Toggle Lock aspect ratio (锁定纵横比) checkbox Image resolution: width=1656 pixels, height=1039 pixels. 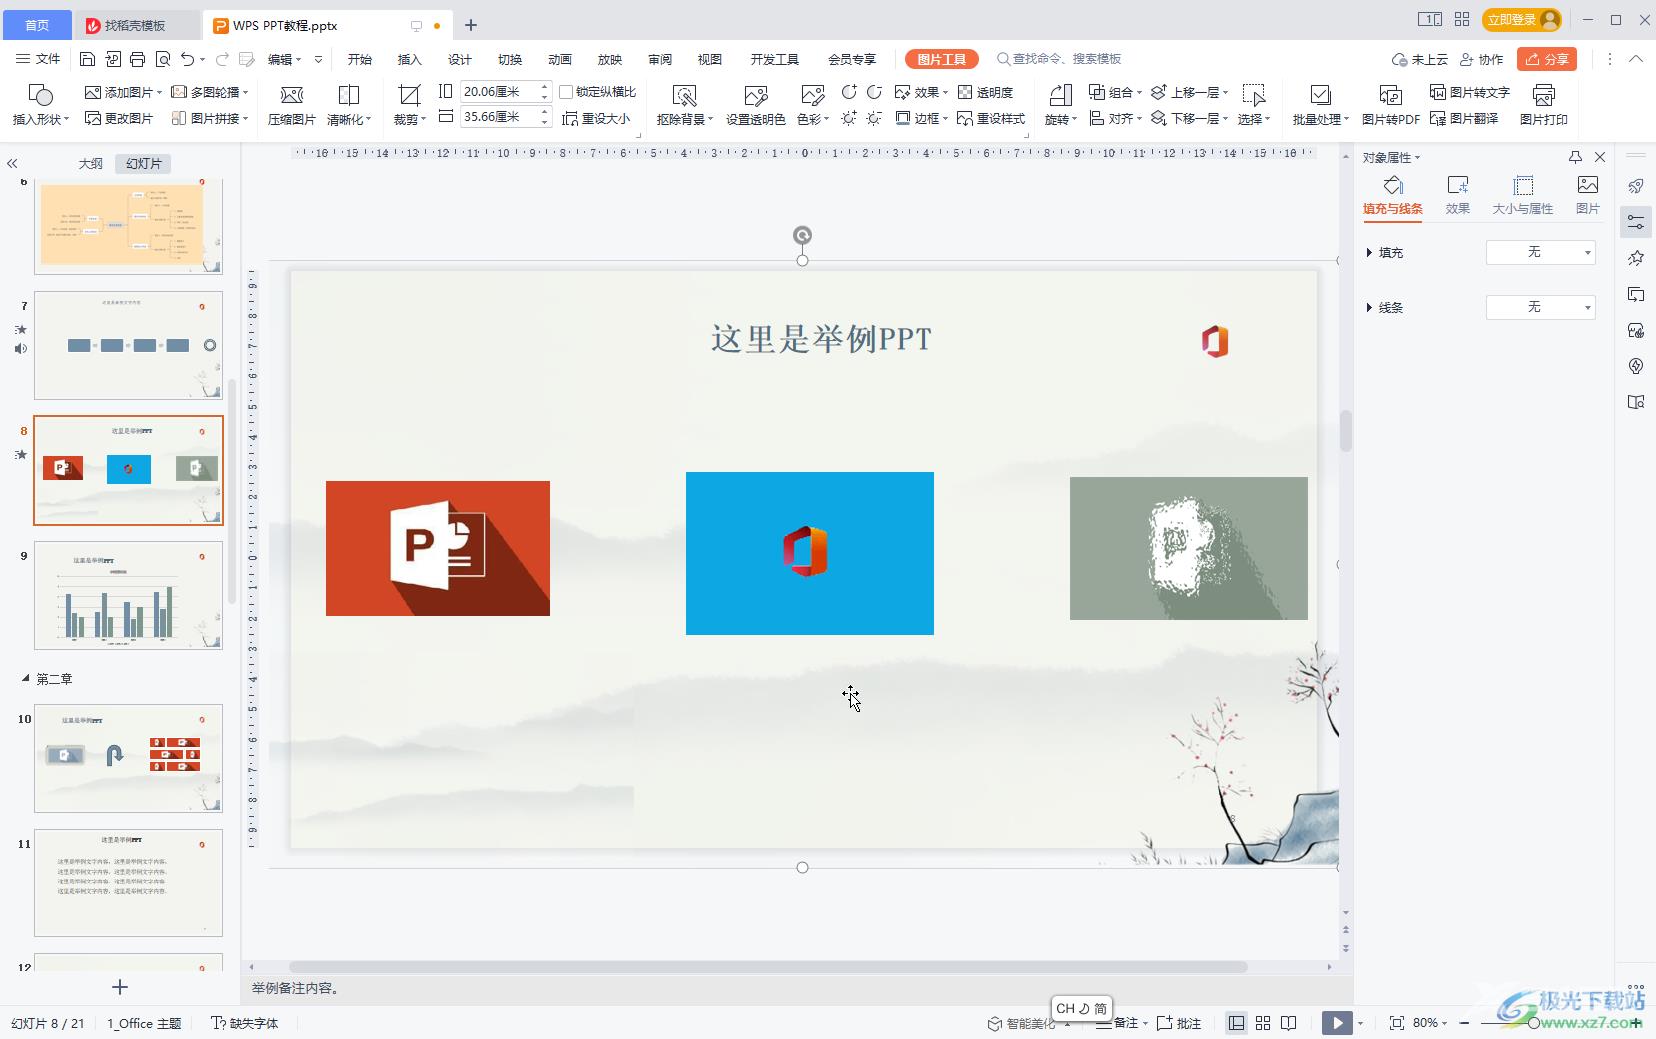click(566, 92)
